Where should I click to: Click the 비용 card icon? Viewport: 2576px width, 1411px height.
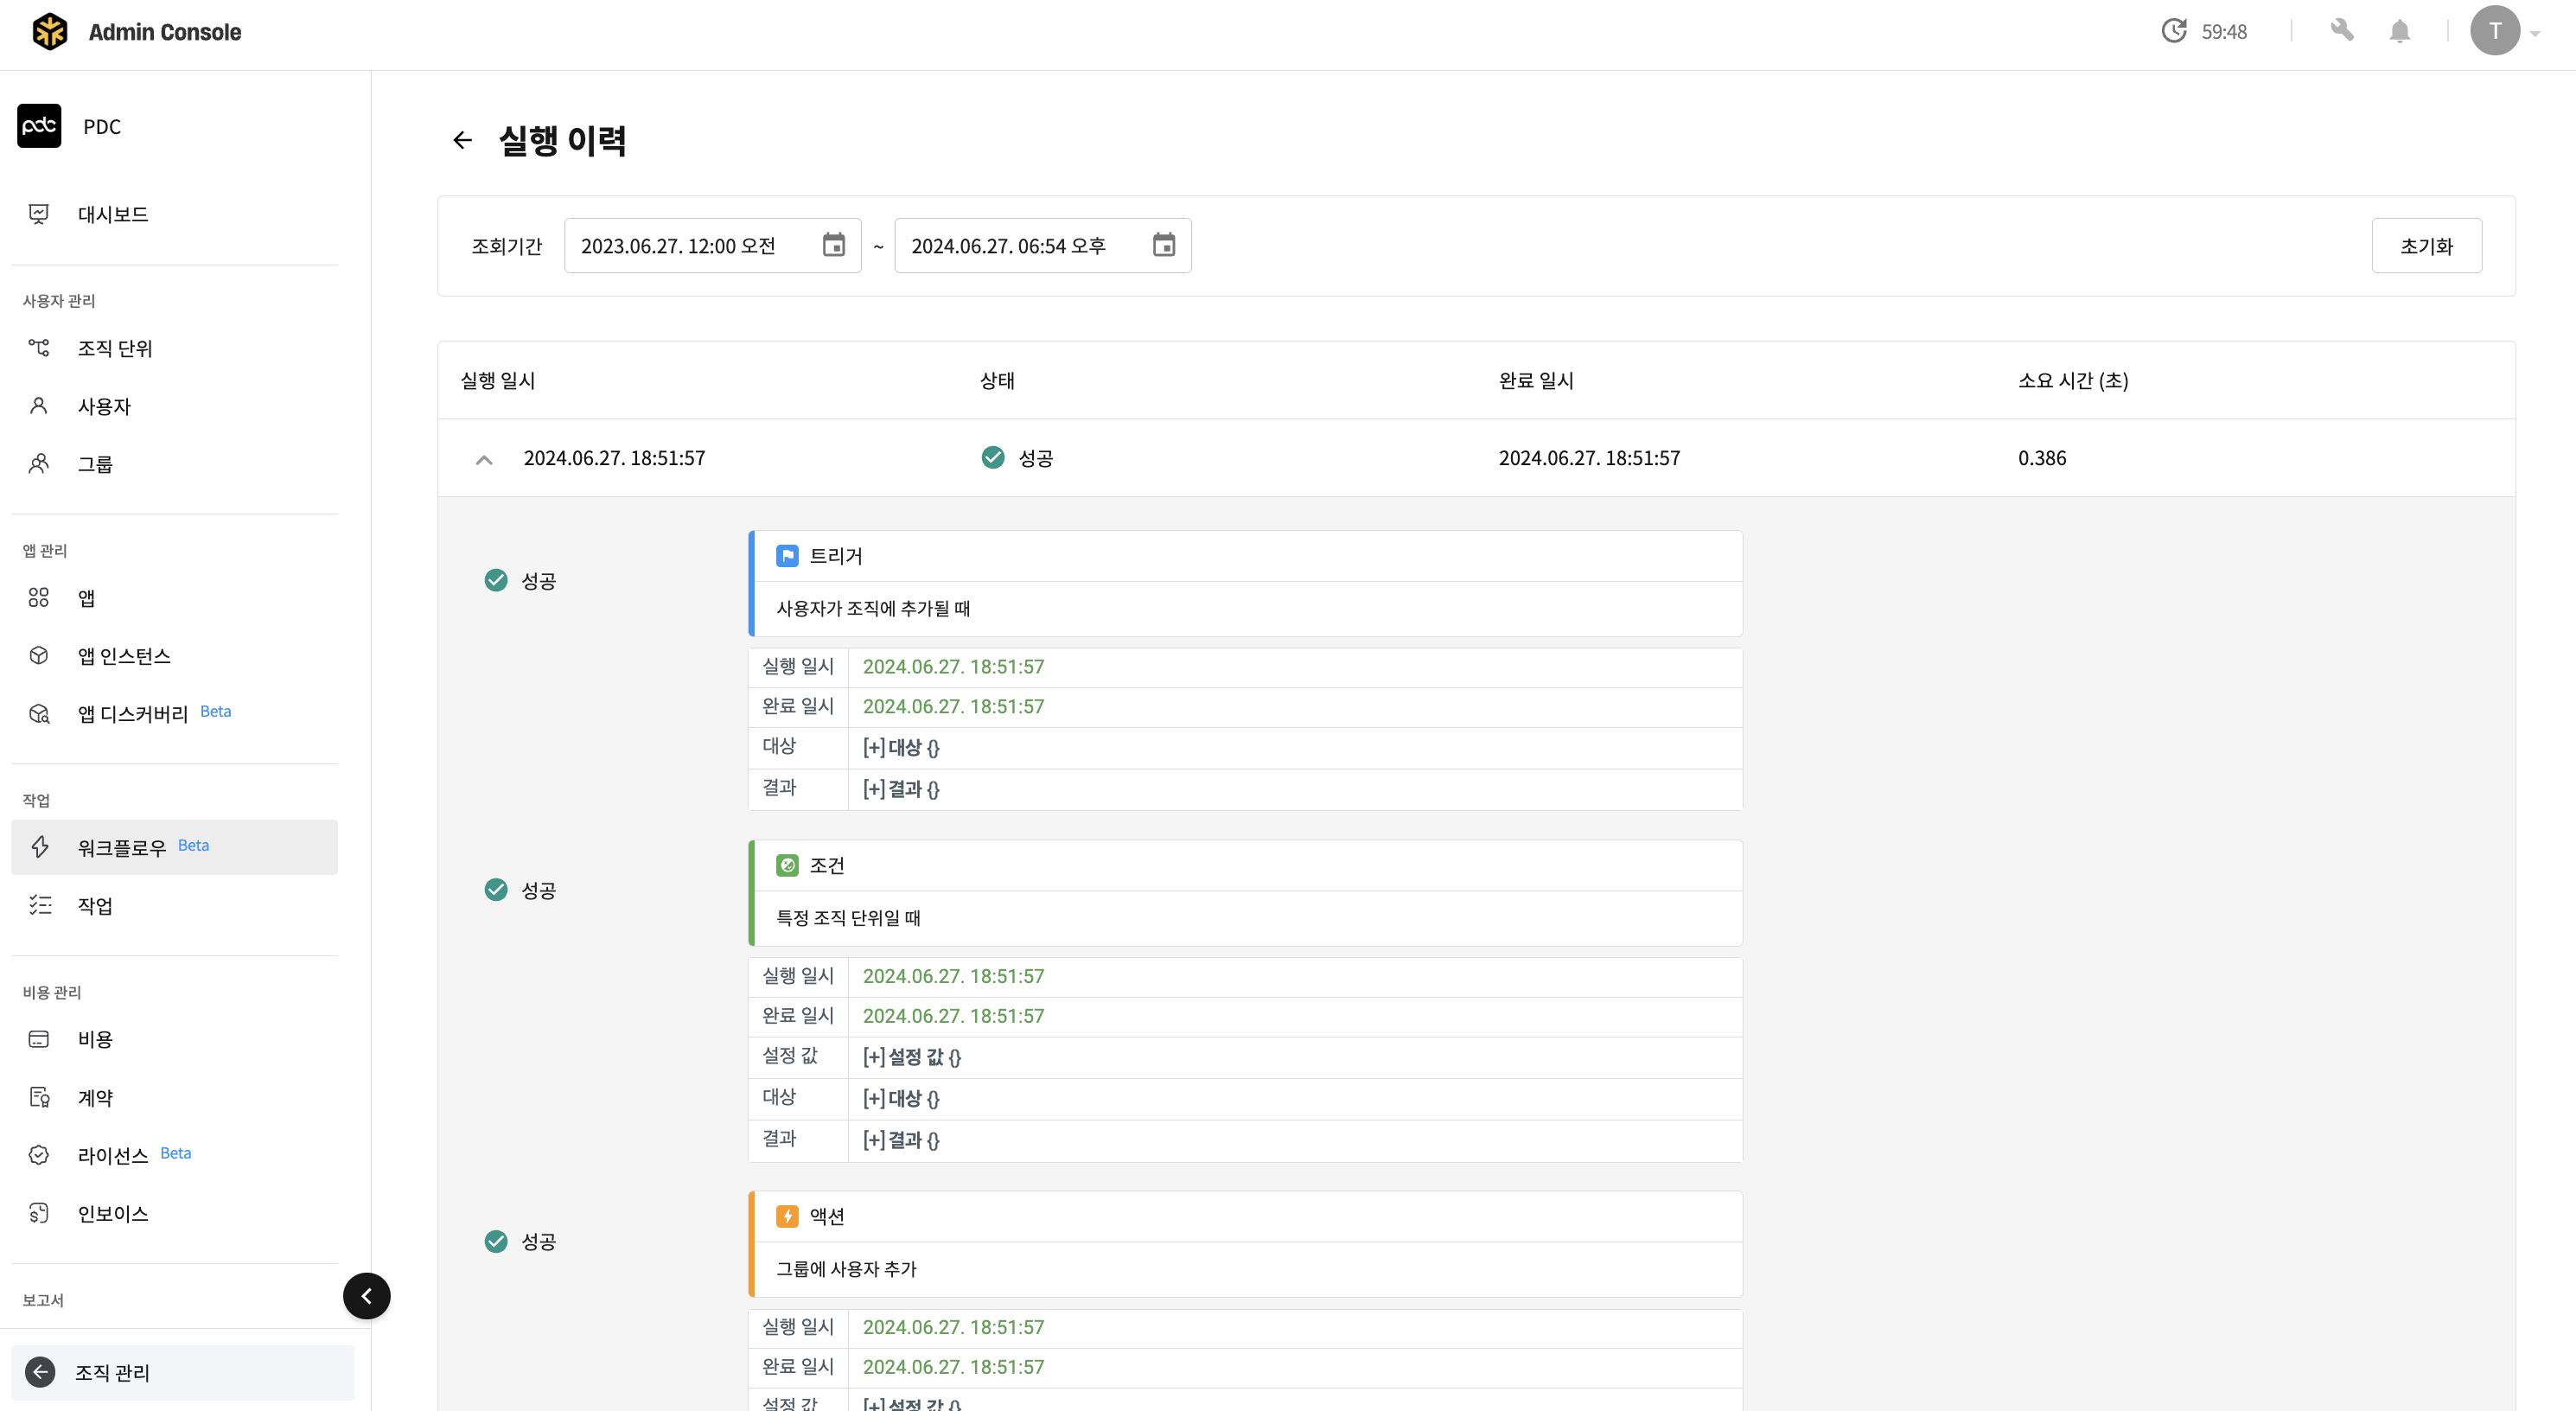click(x=39, y=1039)
